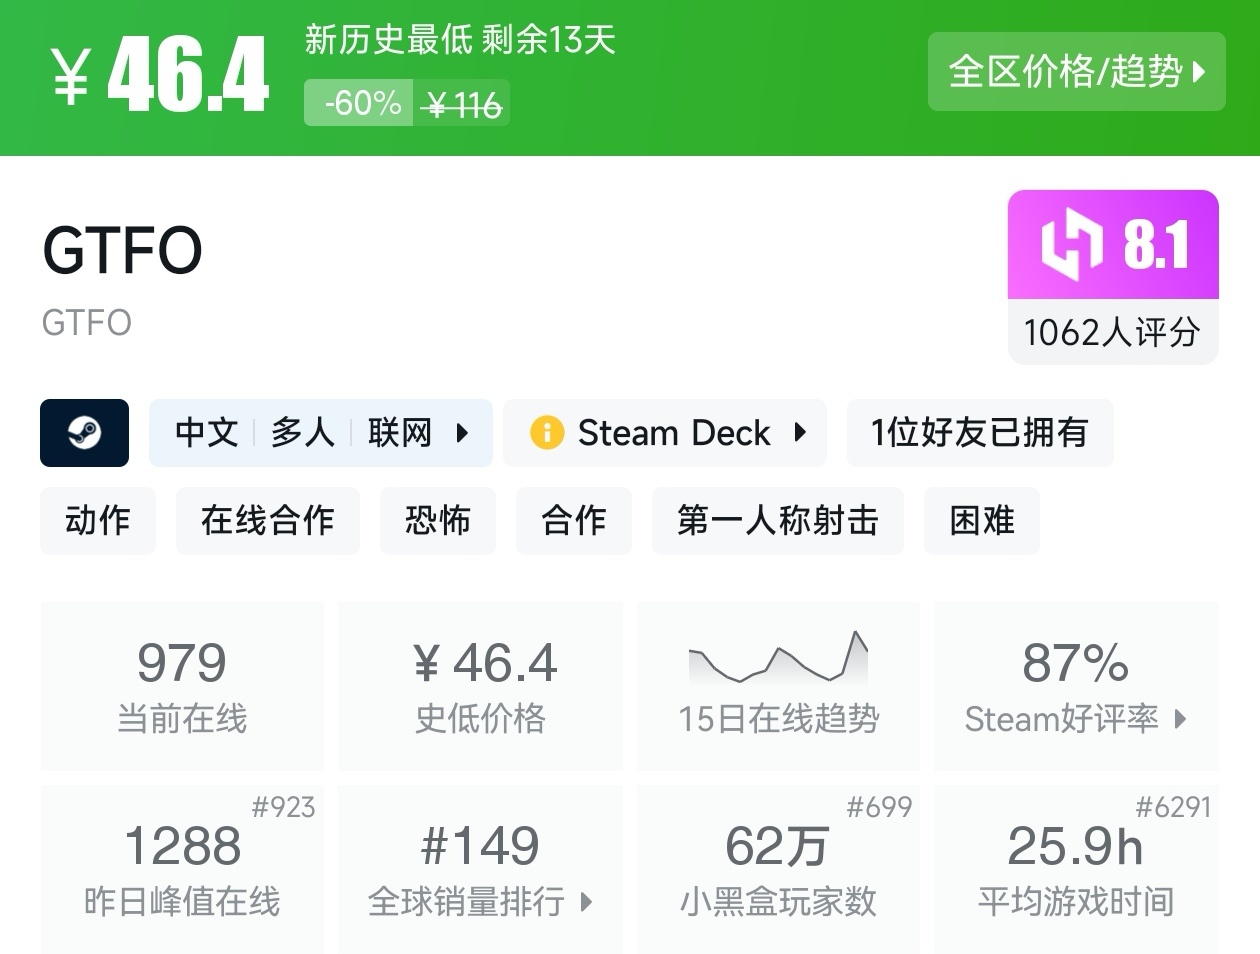The image size is (1260, 954).
Task: Select the 动作 genre tag
Action: [97, 521]
